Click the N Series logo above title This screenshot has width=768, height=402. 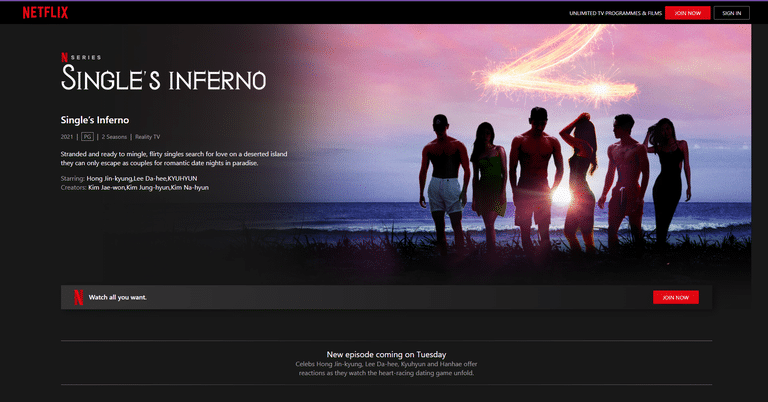tap(81, 57)
